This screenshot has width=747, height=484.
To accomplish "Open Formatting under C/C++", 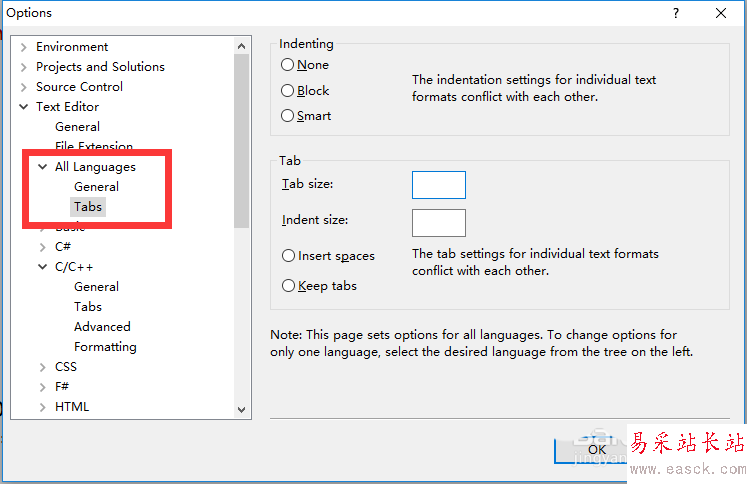I will (105, 347).
